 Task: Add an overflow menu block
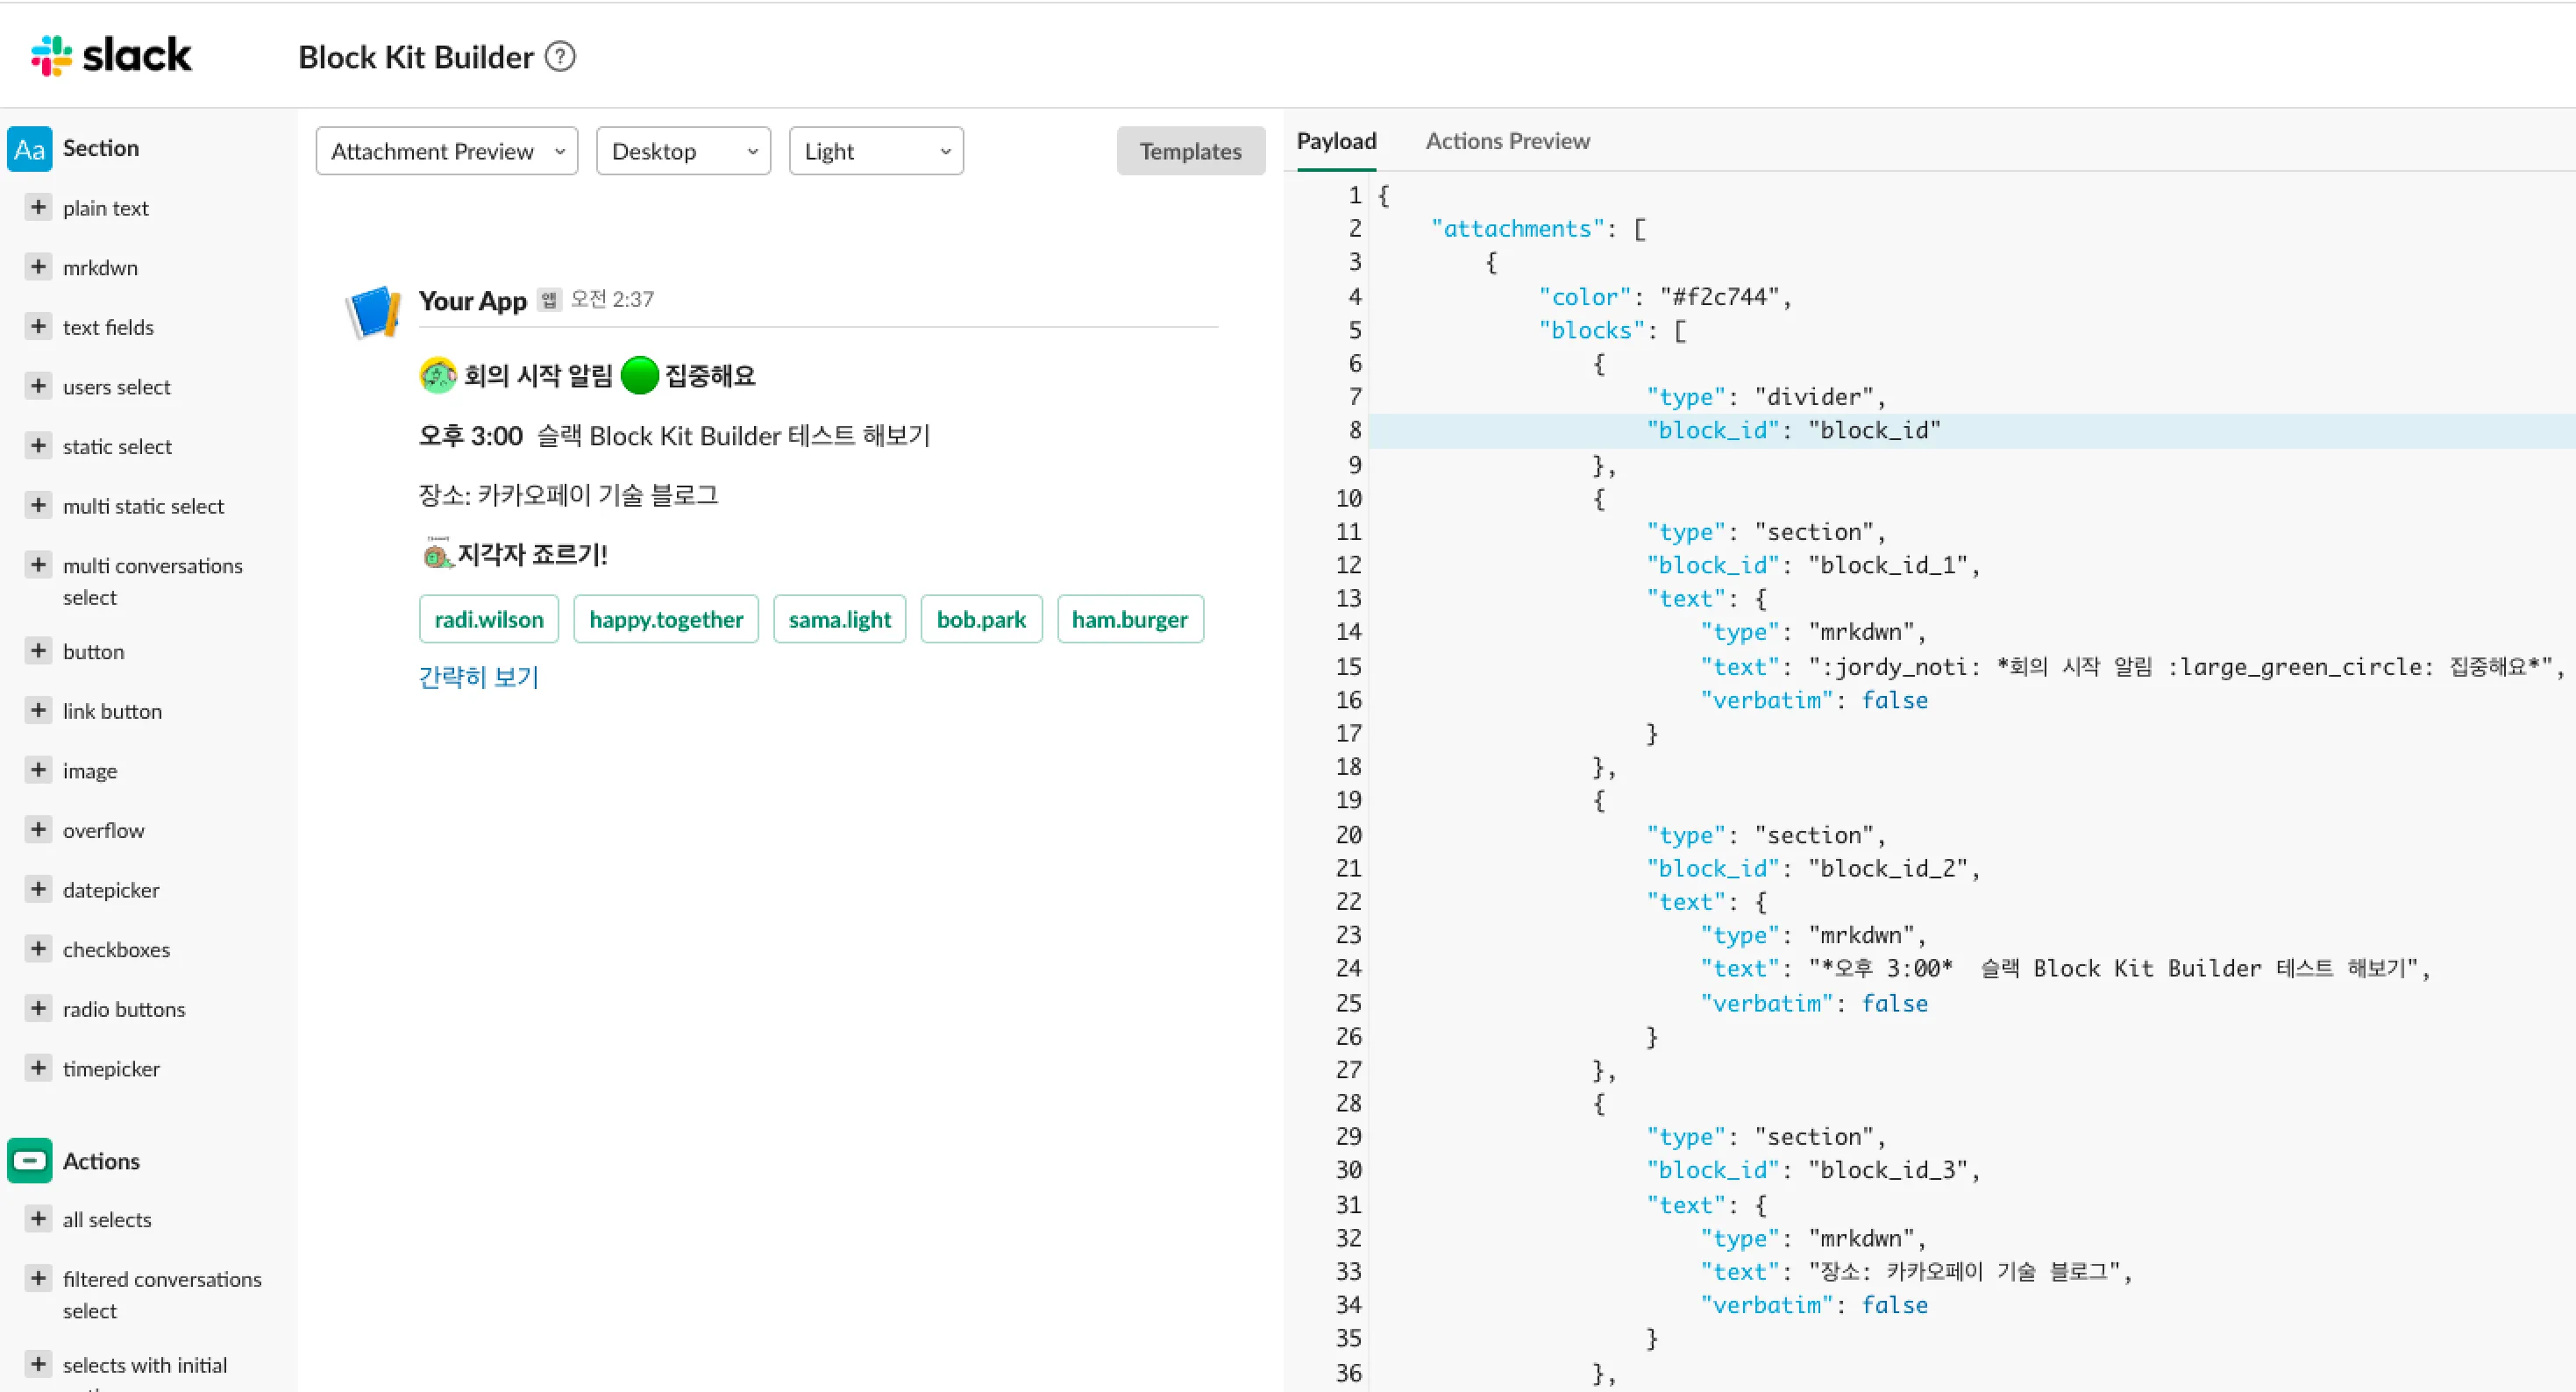coord(38,830)
